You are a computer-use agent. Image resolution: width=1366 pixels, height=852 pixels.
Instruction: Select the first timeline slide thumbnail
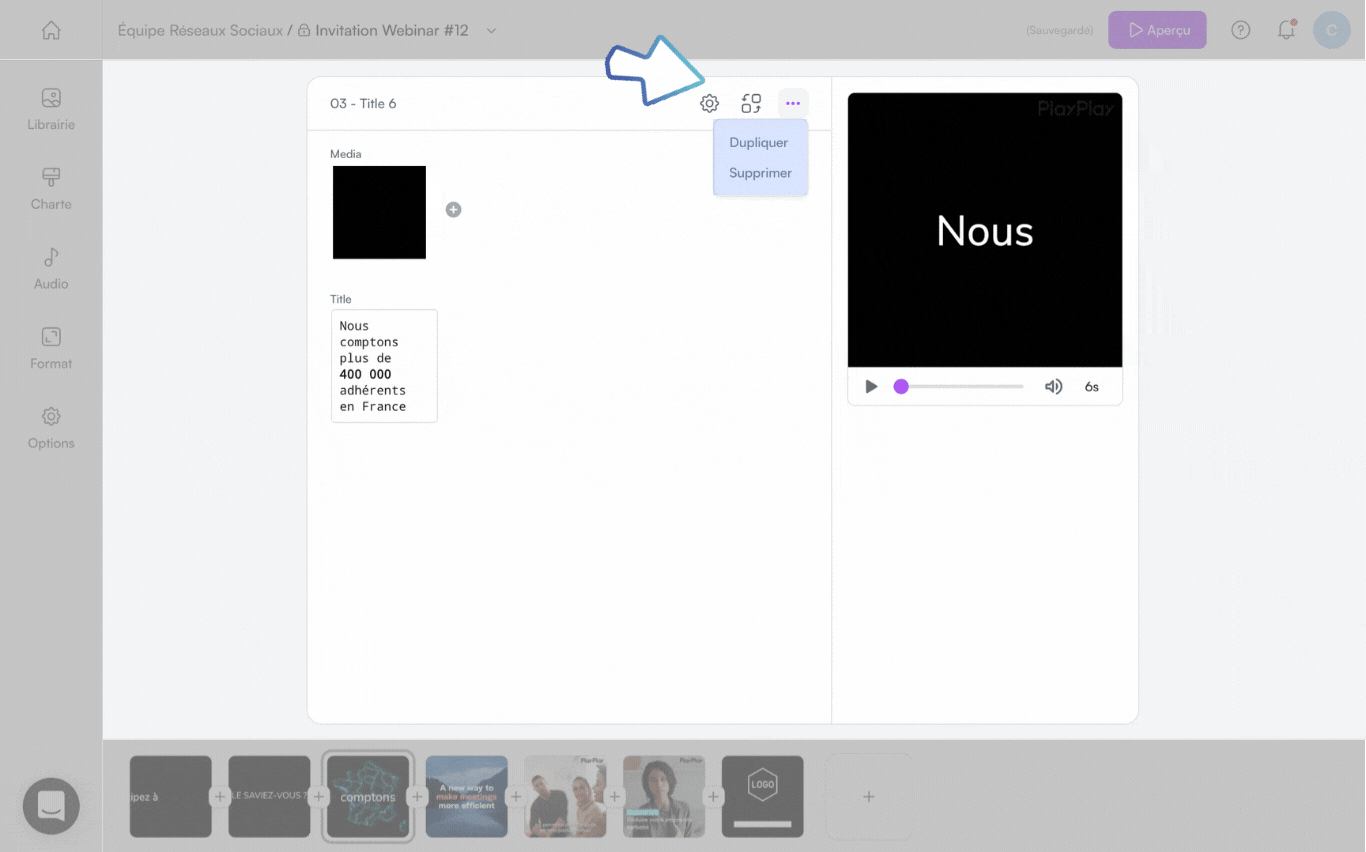click(170, 796)
